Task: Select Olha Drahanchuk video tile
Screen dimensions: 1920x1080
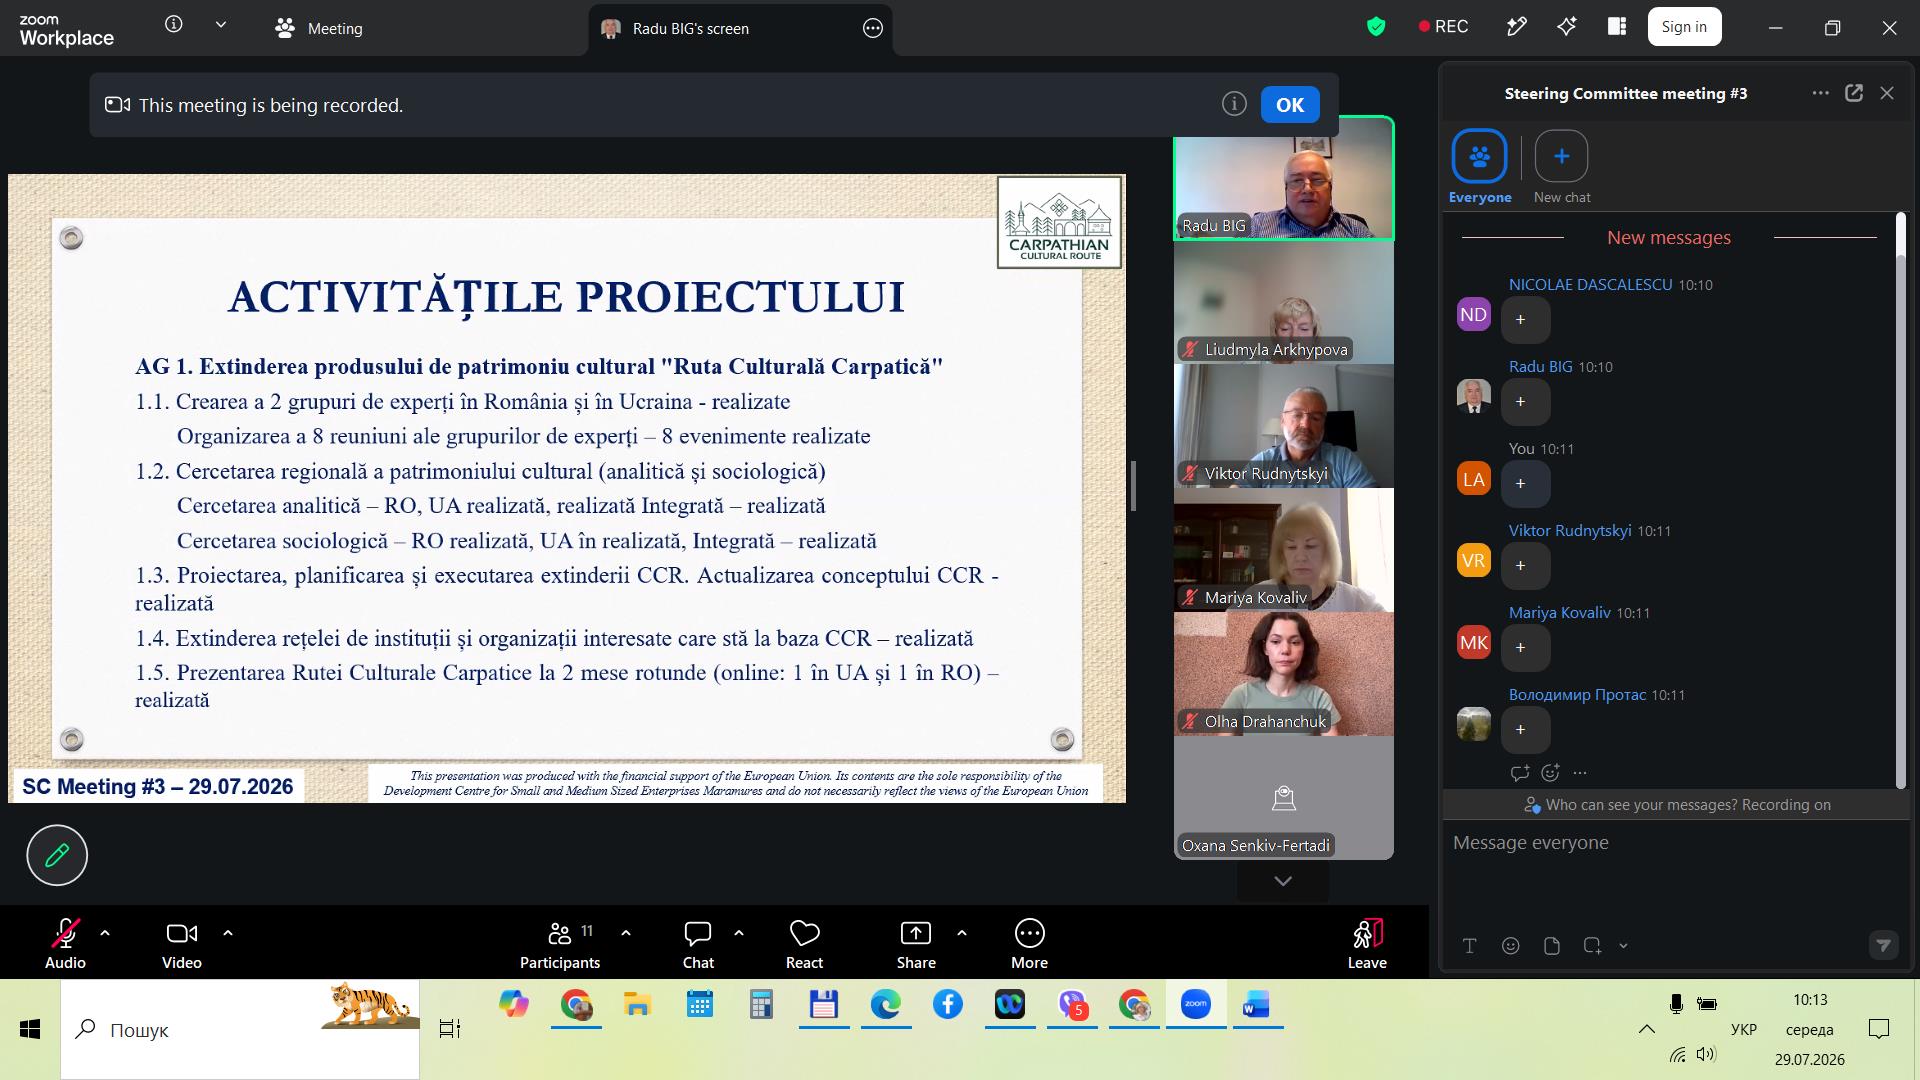Action: click(1284, 674)
